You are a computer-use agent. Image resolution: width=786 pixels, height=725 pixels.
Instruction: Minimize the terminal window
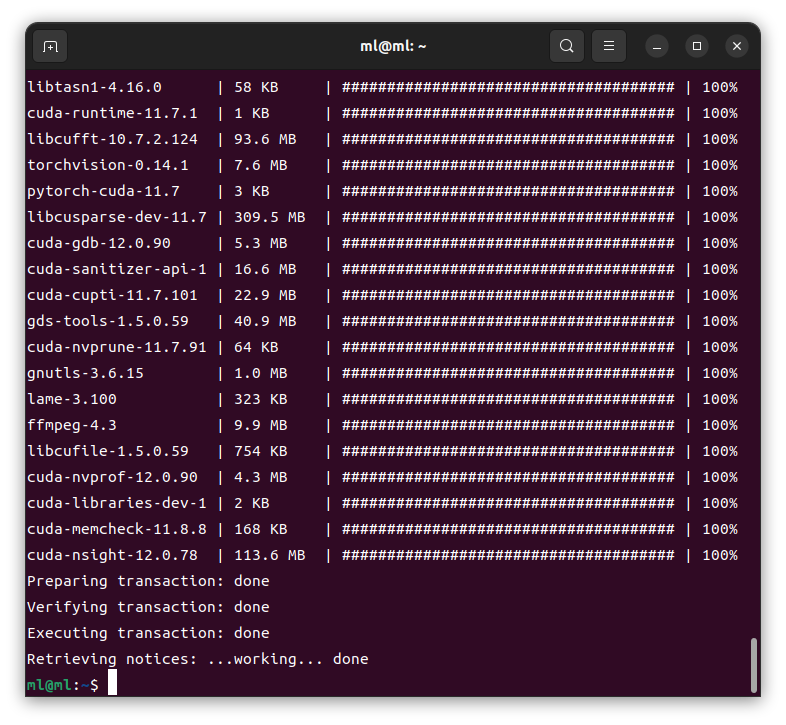pos(657,46)
